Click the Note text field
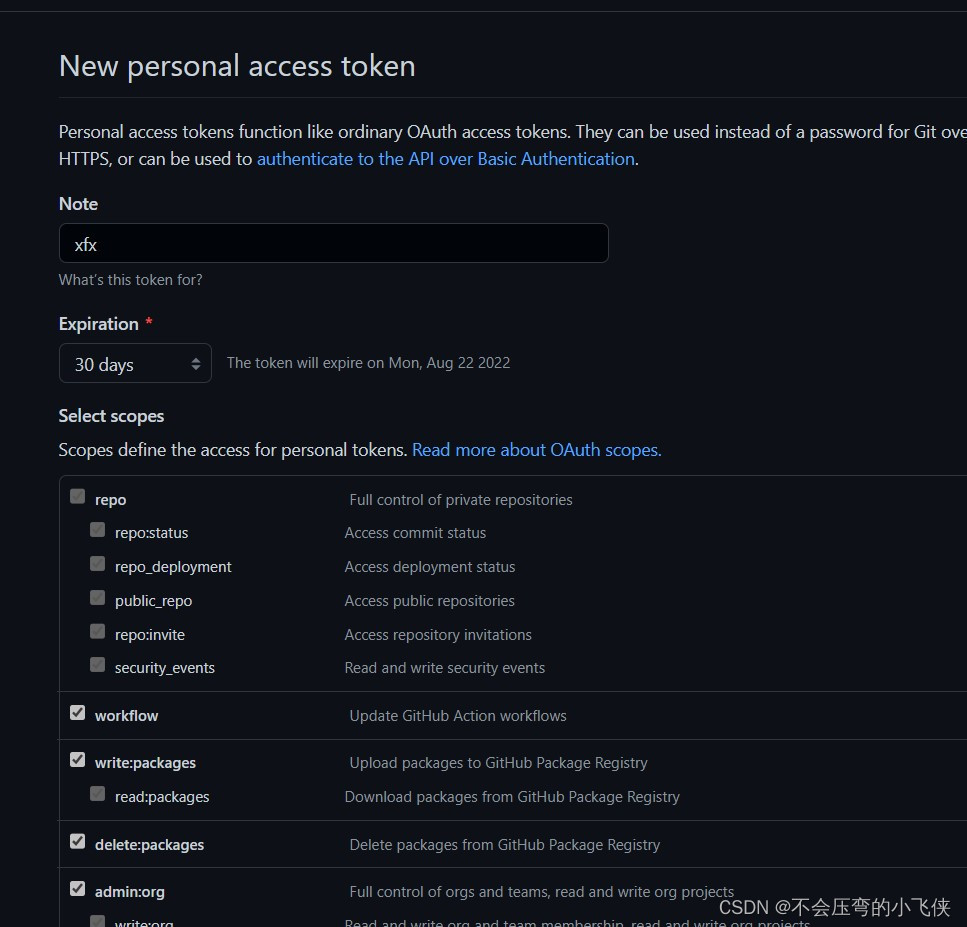Image resolution: width=967 pixels, height=927 pixels. [333, 244]
